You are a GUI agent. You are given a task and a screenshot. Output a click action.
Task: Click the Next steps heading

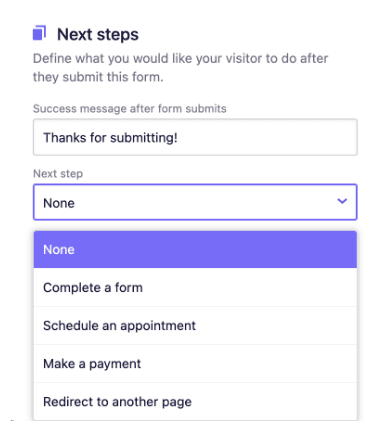click(x=98, y=34)
